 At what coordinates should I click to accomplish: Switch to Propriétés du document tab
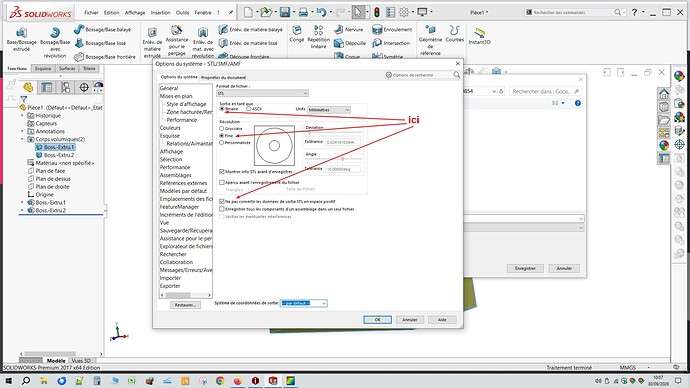pyautogui.click(x=224, y=77)
